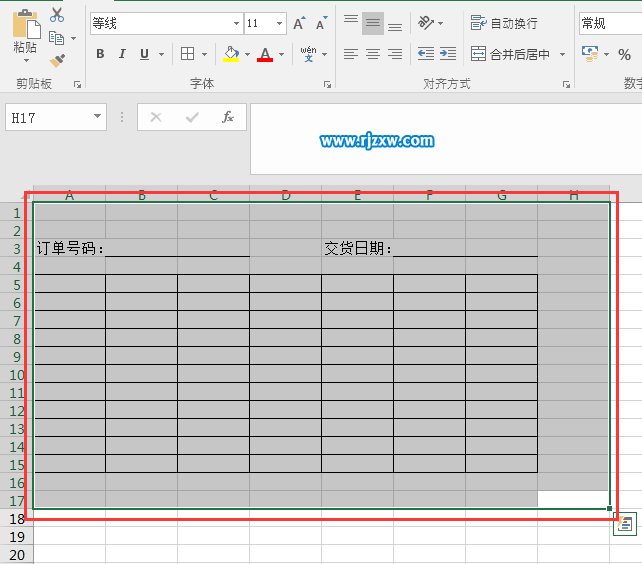Increase font size with large A
The image size is (642, 564).
coord(299,24)
